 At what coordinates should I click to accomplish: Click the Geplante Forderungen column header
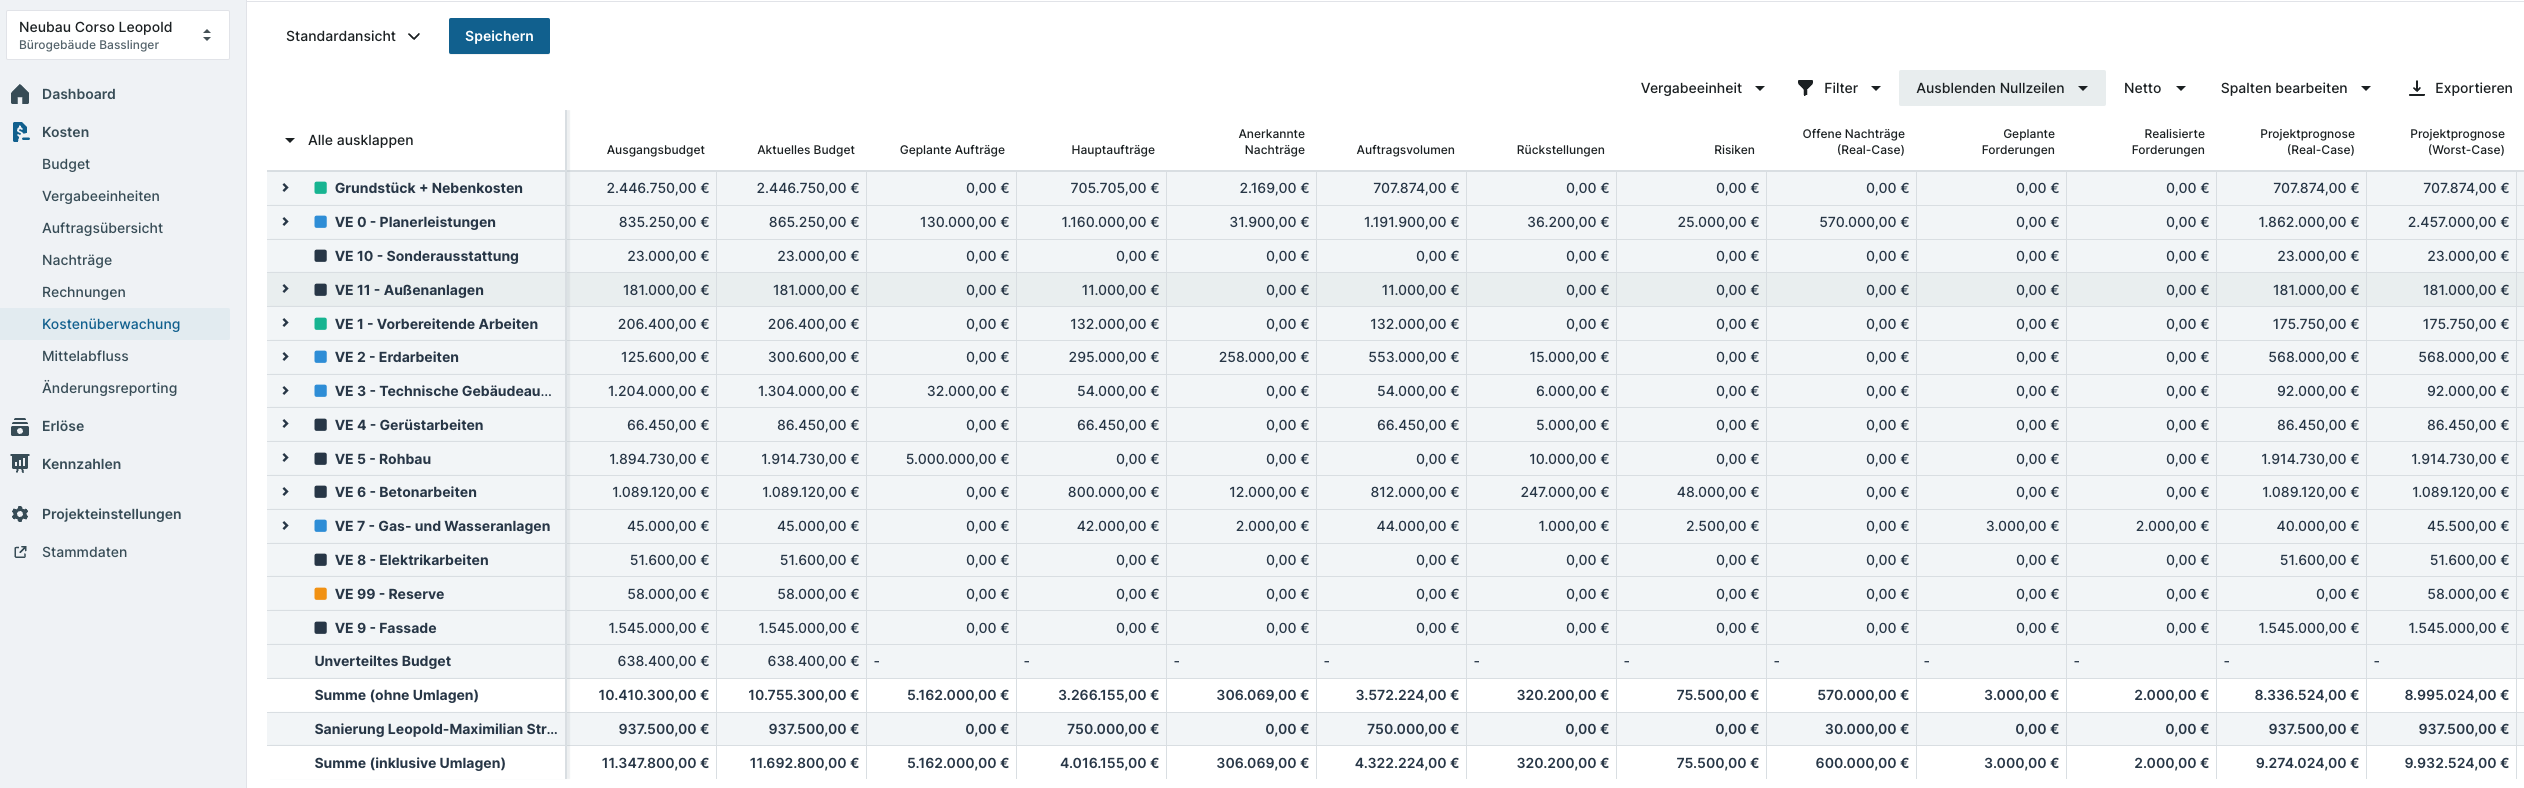[x=2018, y=142]
